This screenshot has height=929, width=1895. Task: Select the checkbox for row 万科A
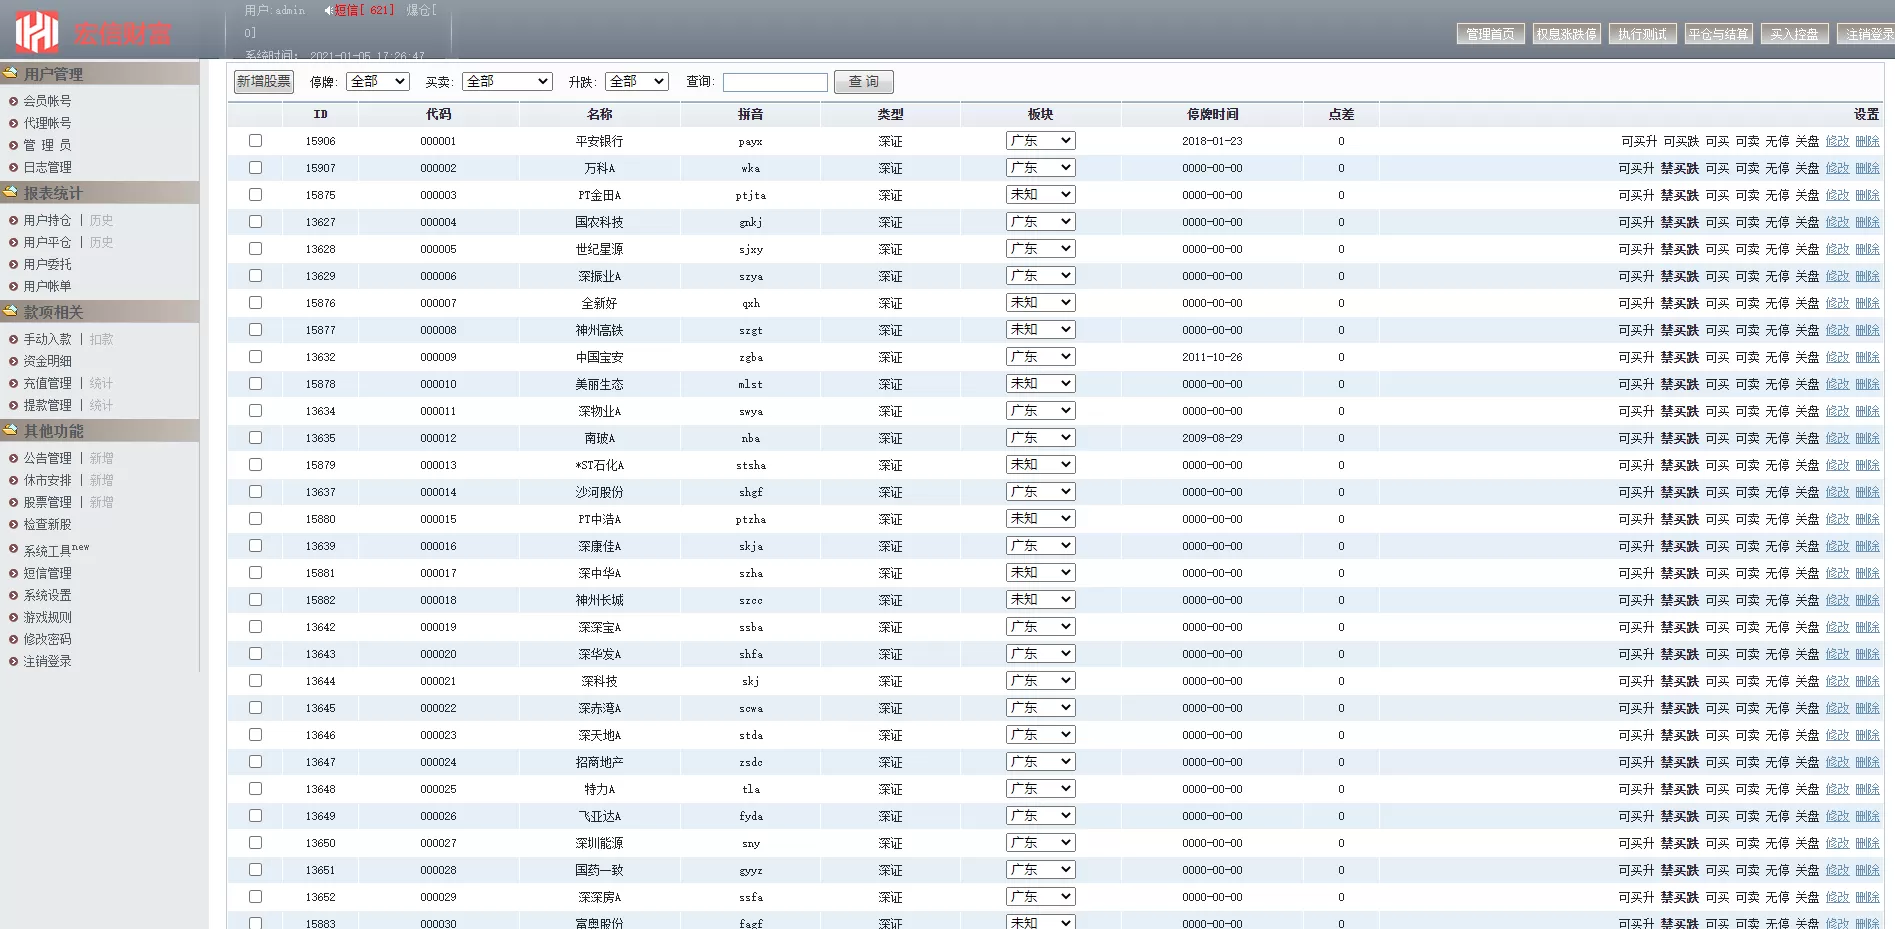pyautogui.click(x=256, y=168)
